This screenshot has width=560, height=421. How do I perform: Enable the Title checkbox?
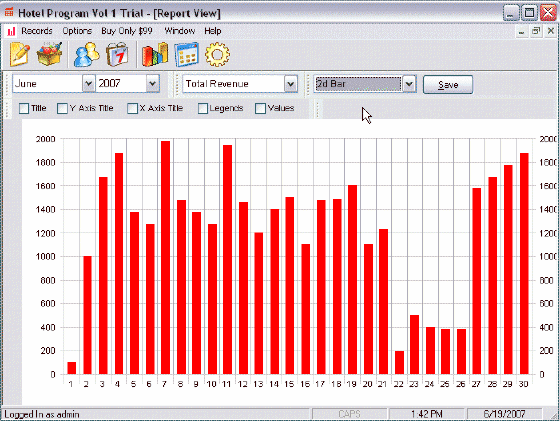(x=24, y=109)
